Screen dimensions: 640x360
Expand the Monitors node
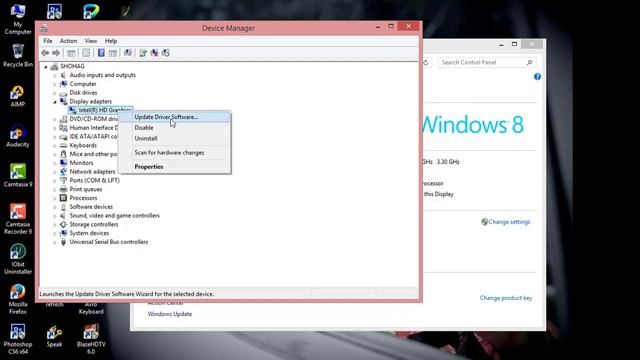click(55, 163)
